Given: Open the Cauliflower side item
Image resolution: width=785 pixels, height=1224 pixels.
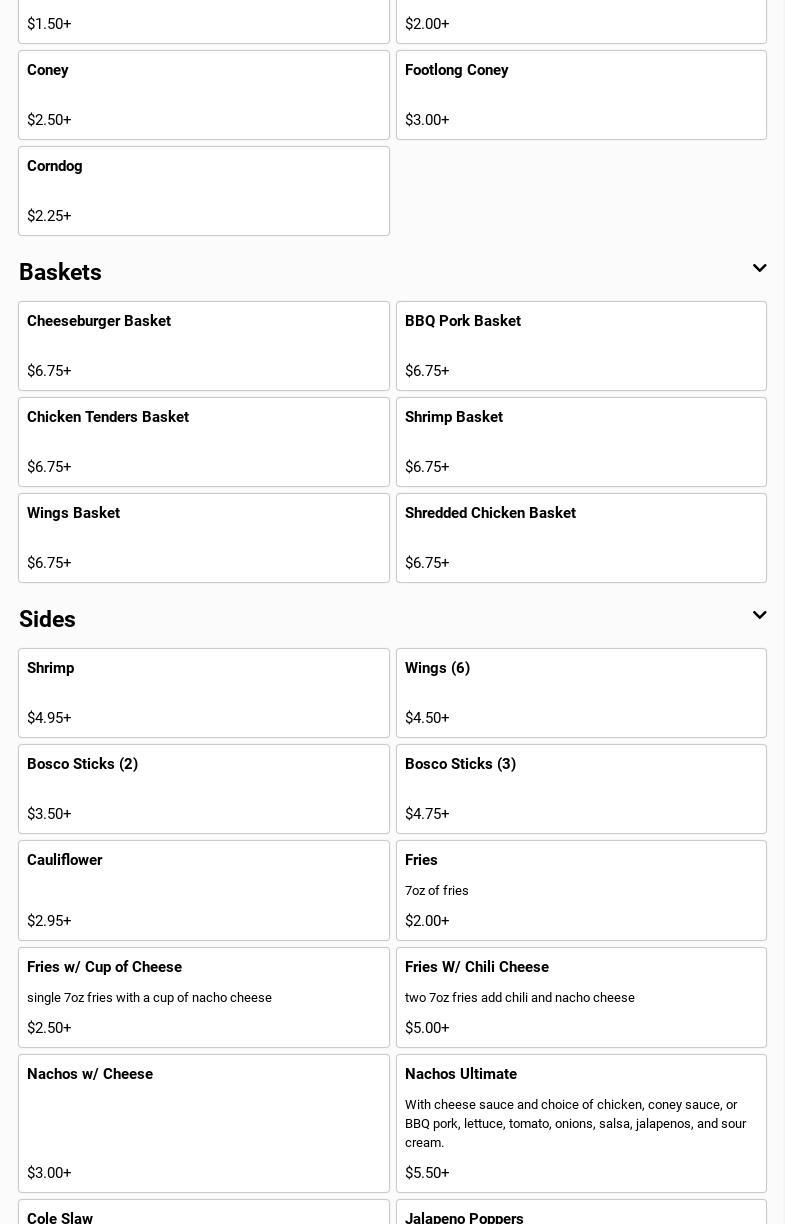Looking at the screenshot, I should [204, 890].
